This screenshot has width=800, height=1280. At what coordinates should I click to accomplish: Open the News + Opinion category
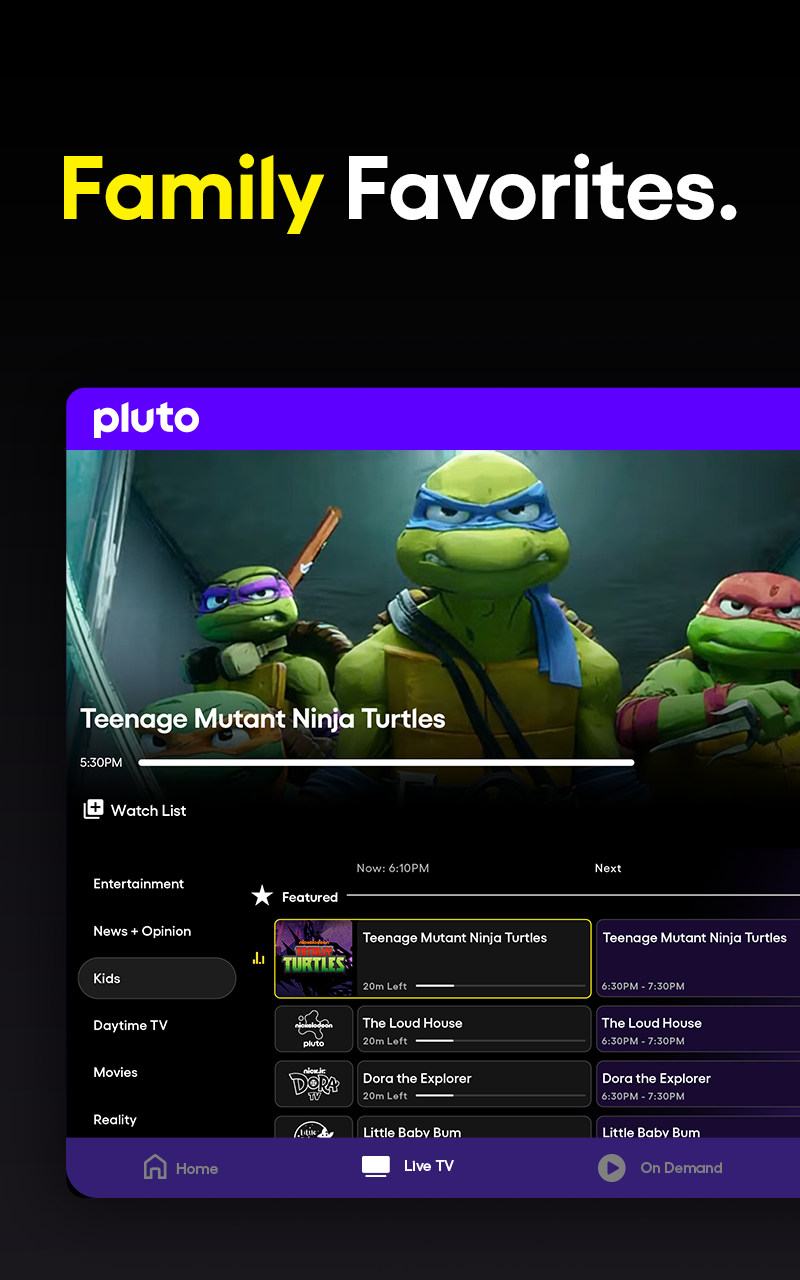tap(142, 931)
